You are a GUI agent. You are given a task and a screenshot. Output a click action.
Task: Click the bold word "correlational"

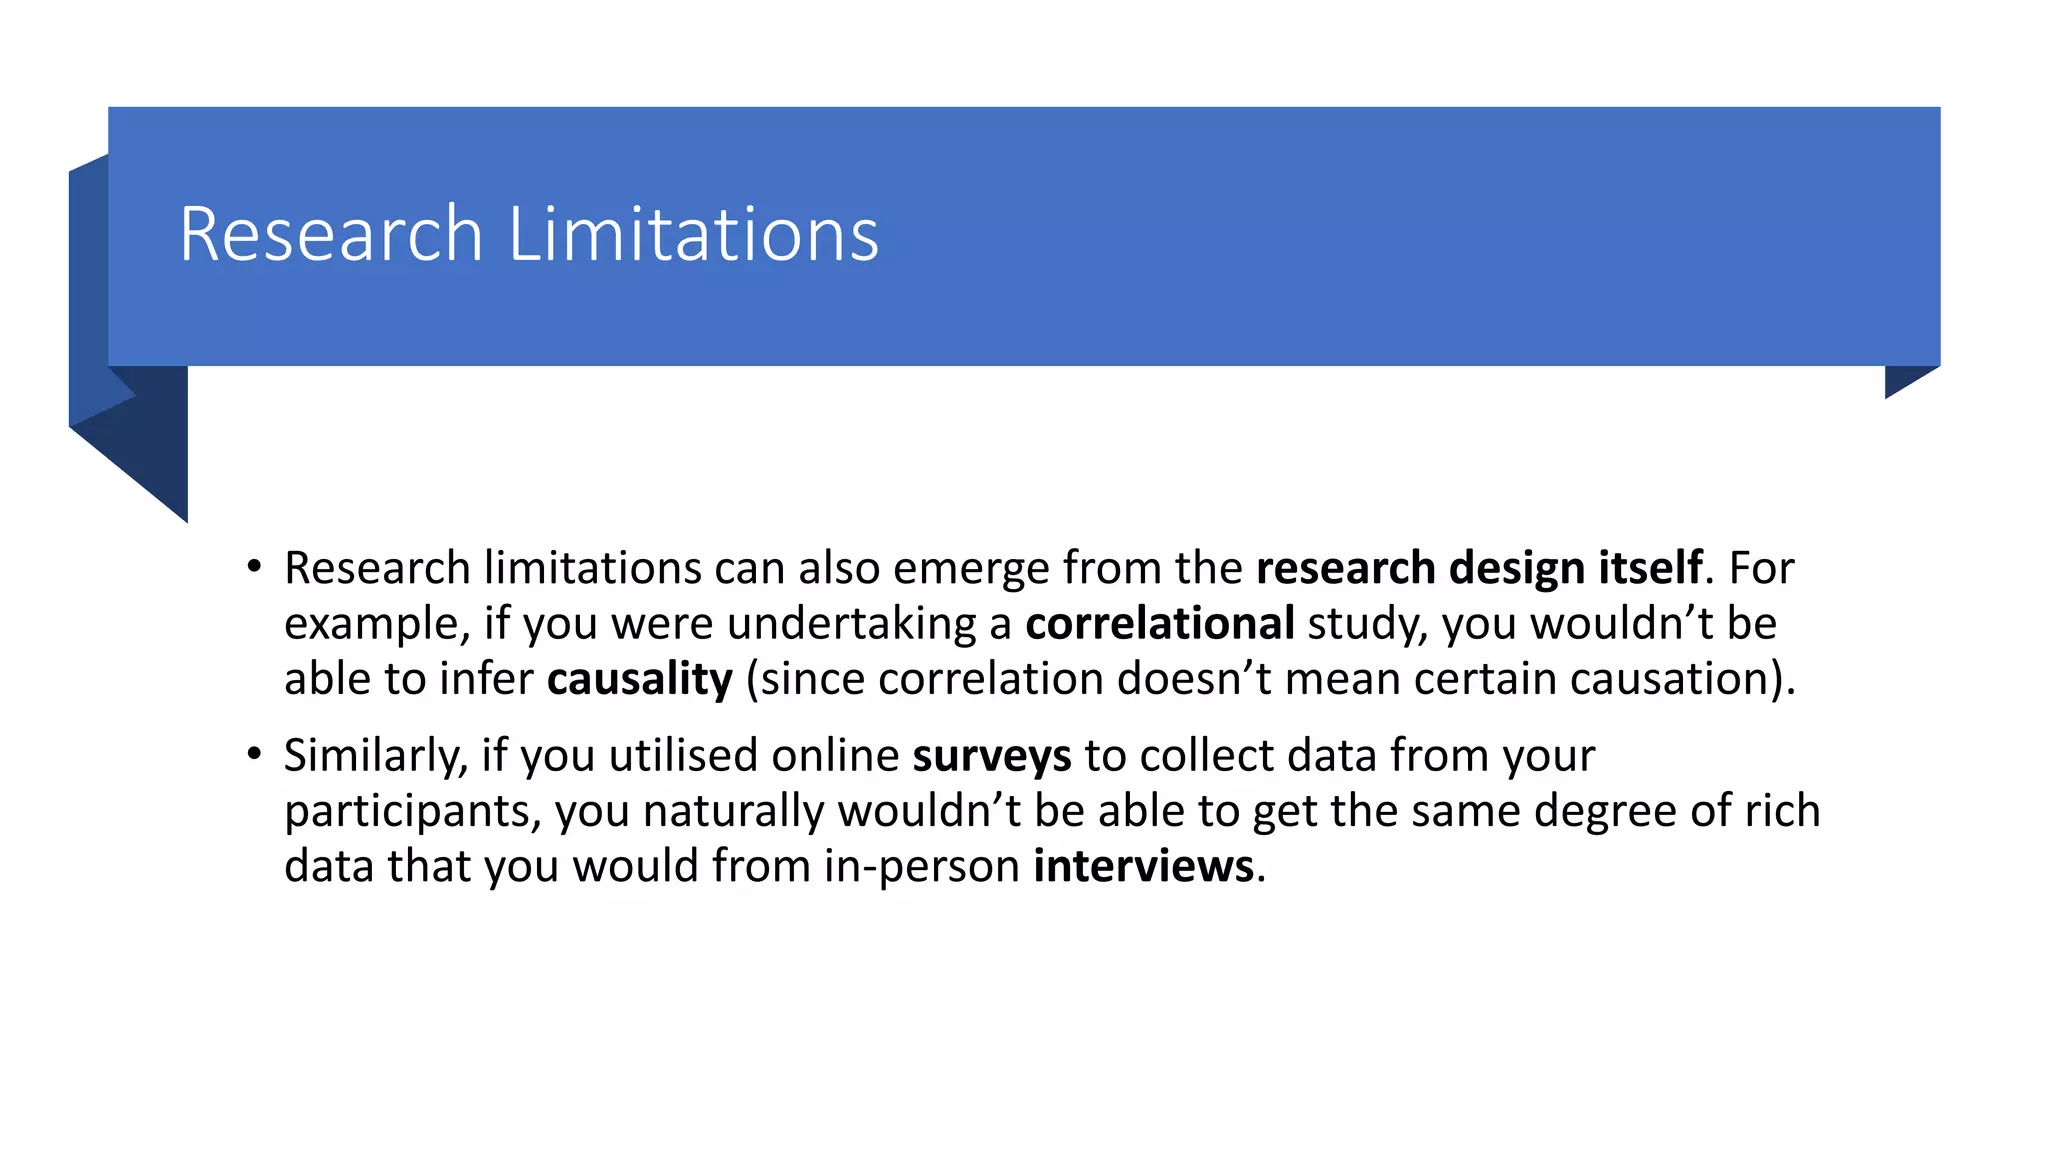click(1160, 624)
